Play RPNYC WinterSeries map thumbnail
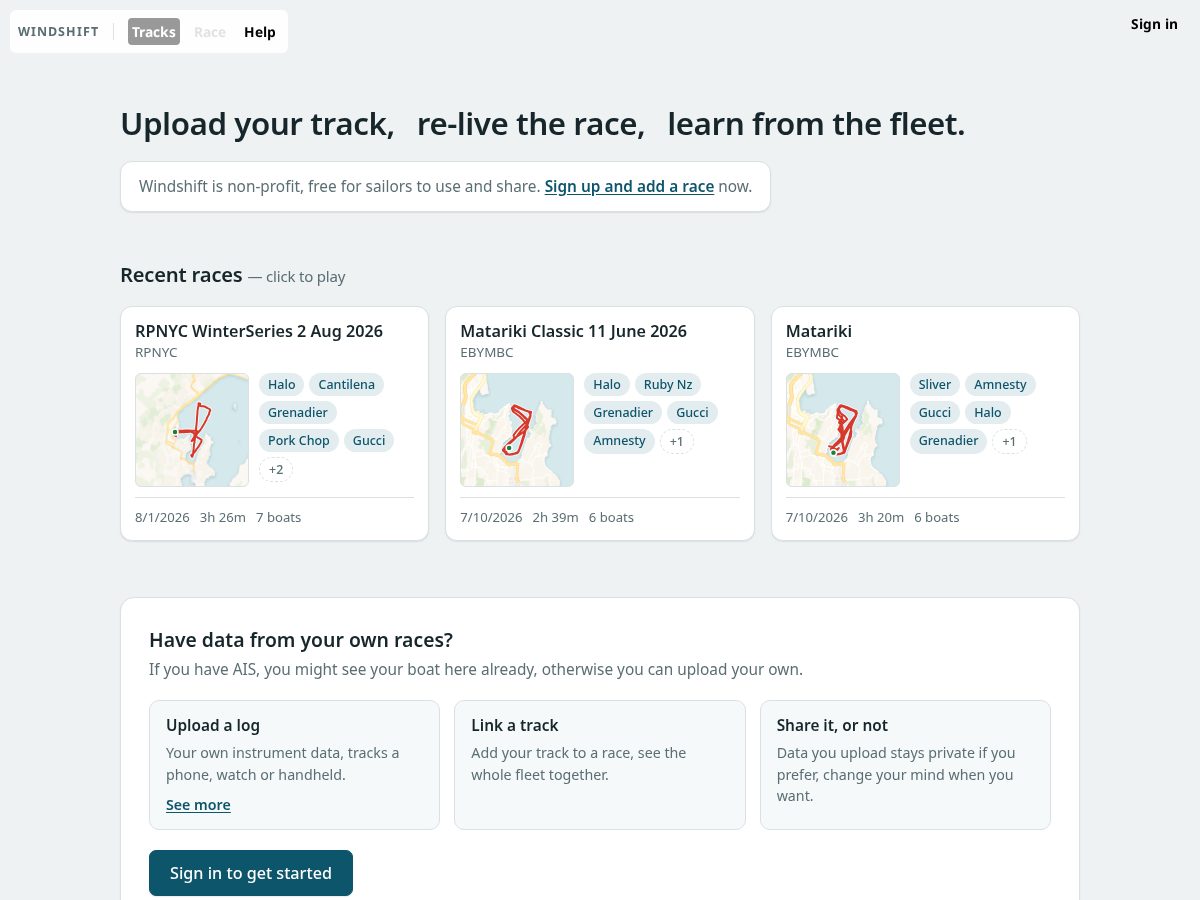Image resolution: width=1200 pixels, height=900 pixels. [192, 430]
